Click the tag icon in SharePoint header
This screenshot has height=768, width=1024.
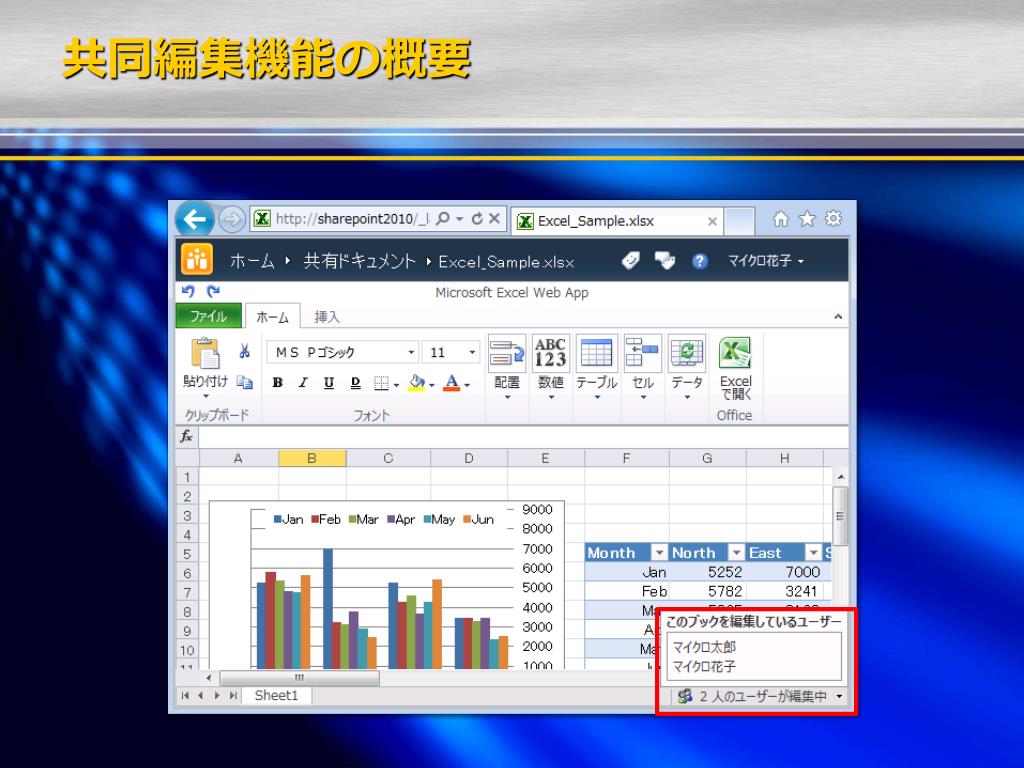click(630, 261)
